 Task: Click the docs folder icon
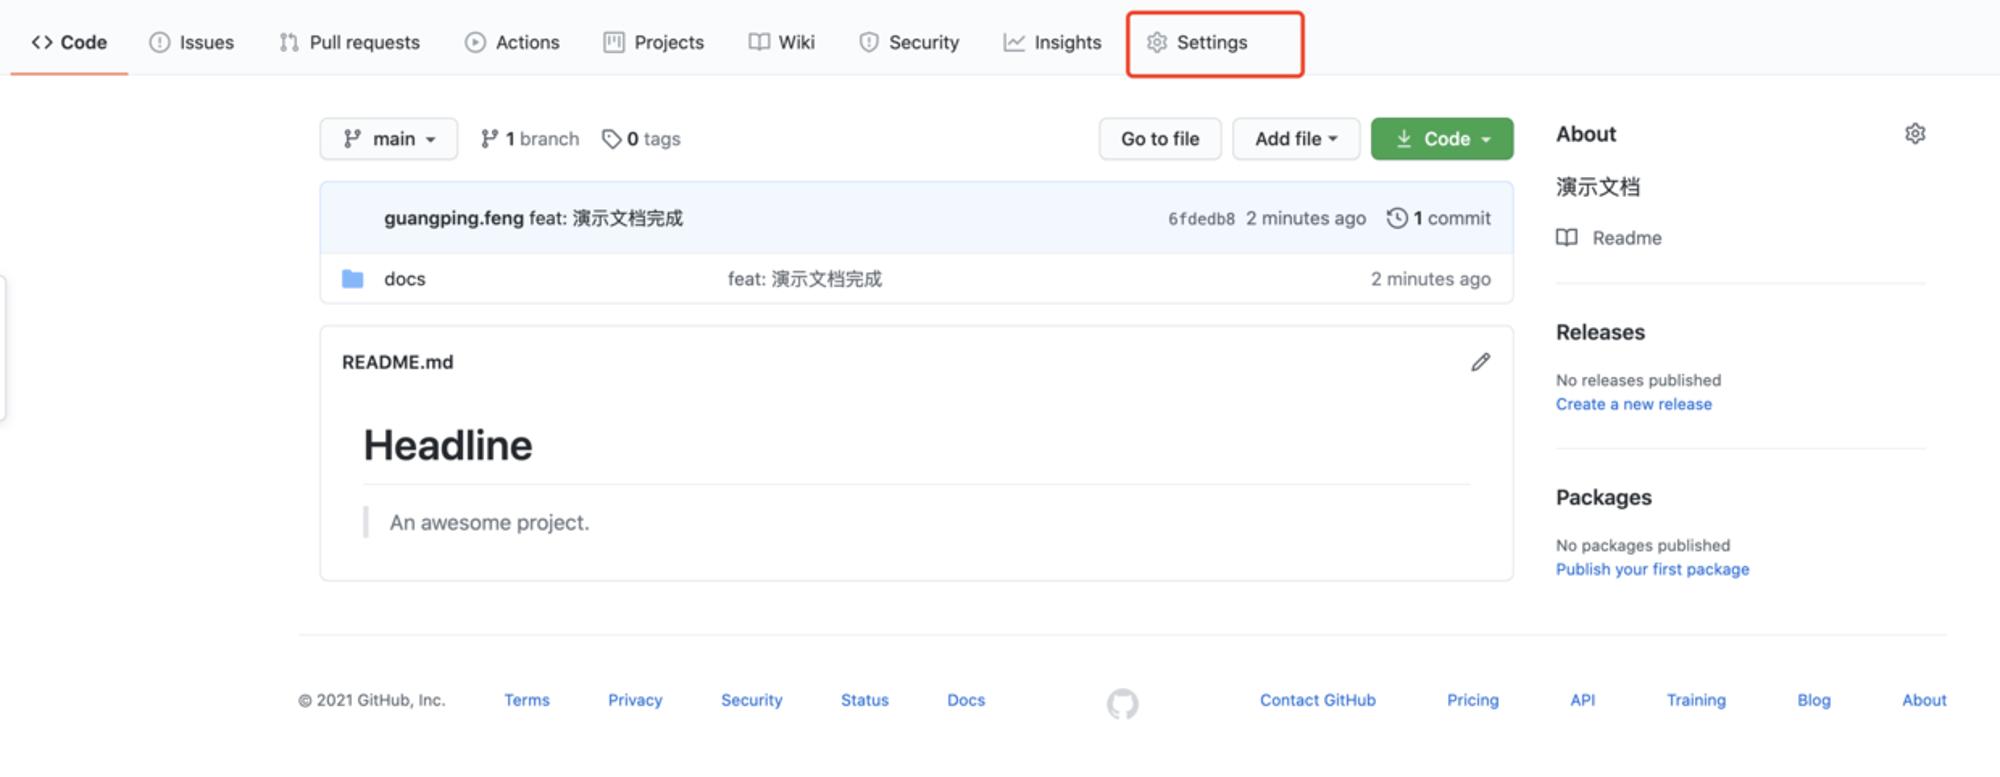pos(352,279)
